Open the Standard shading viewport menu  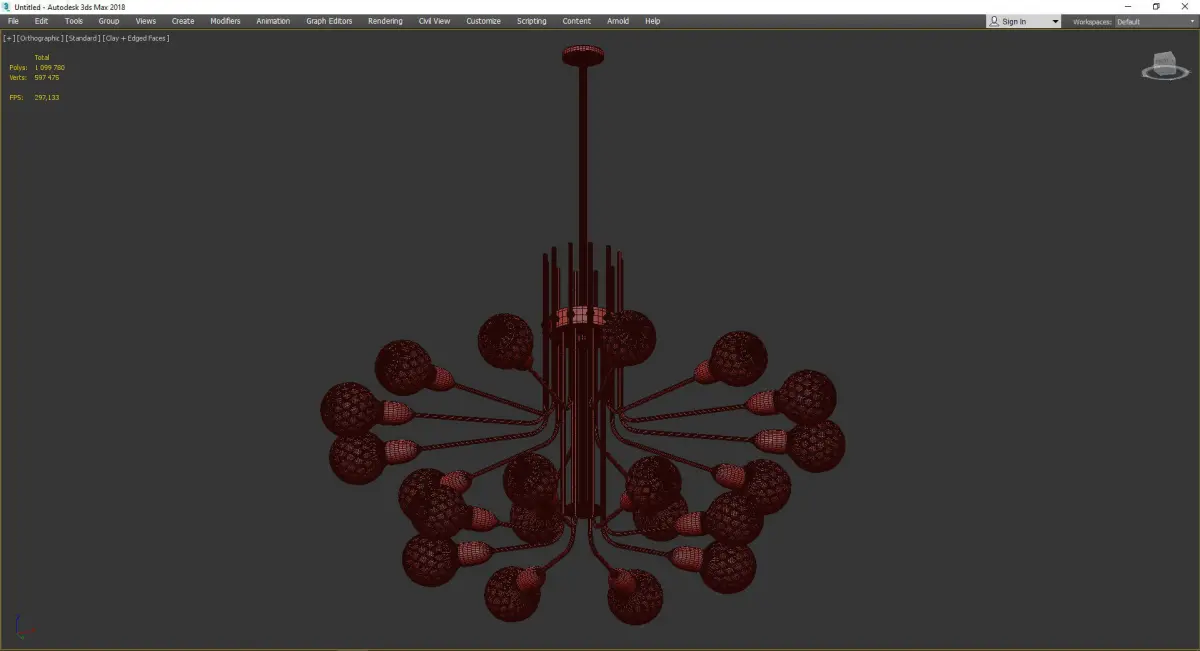point(83,38)
